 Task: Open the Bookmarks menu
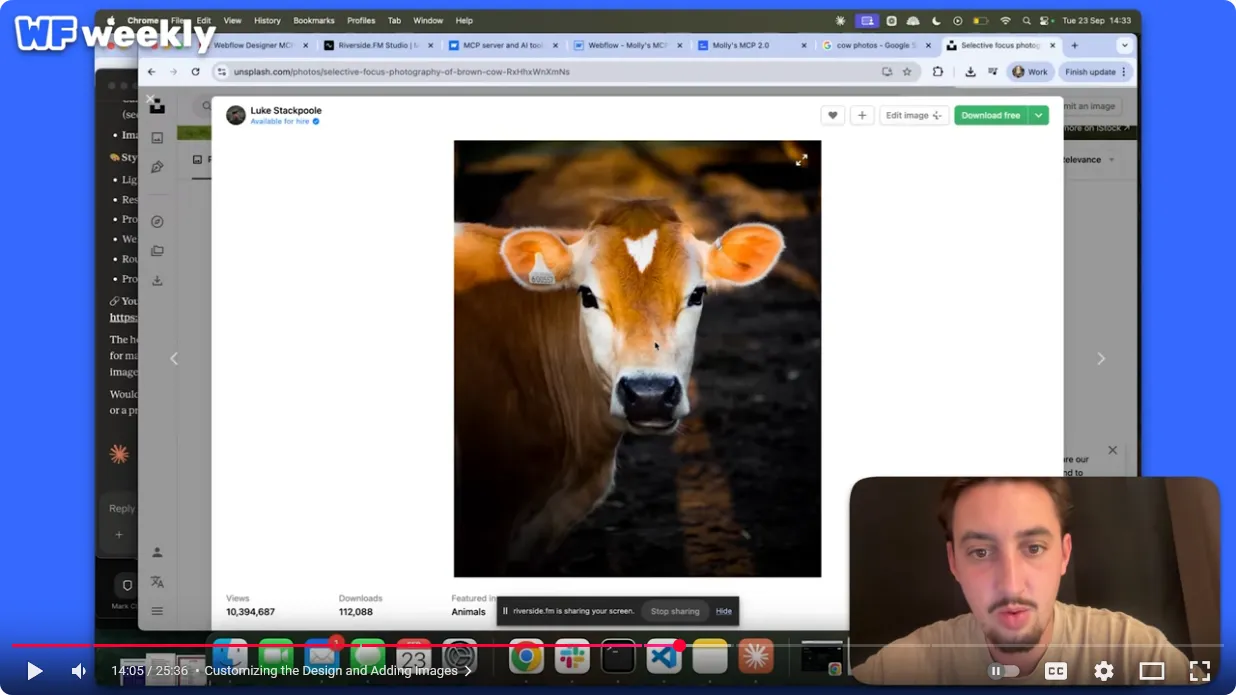[314, 20]
